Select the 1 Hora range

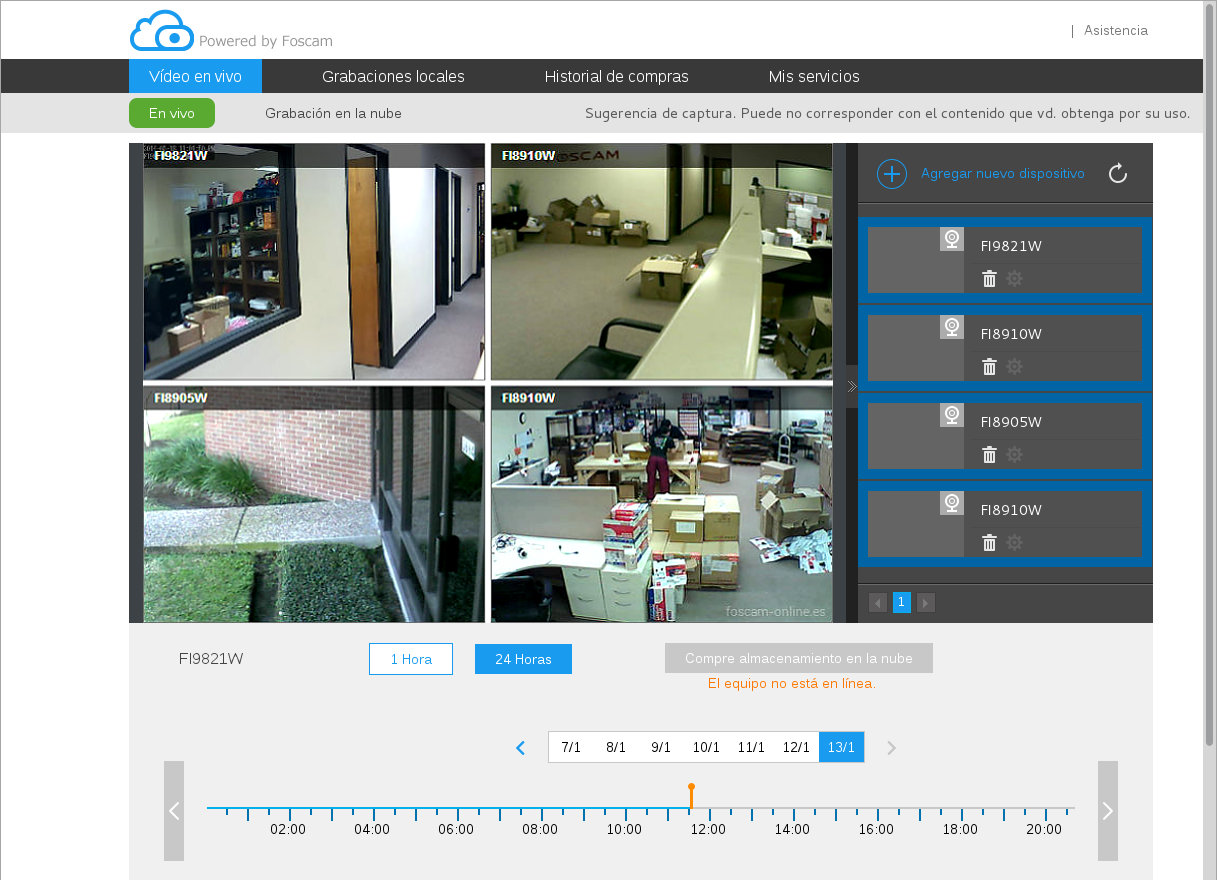point(411,659)
